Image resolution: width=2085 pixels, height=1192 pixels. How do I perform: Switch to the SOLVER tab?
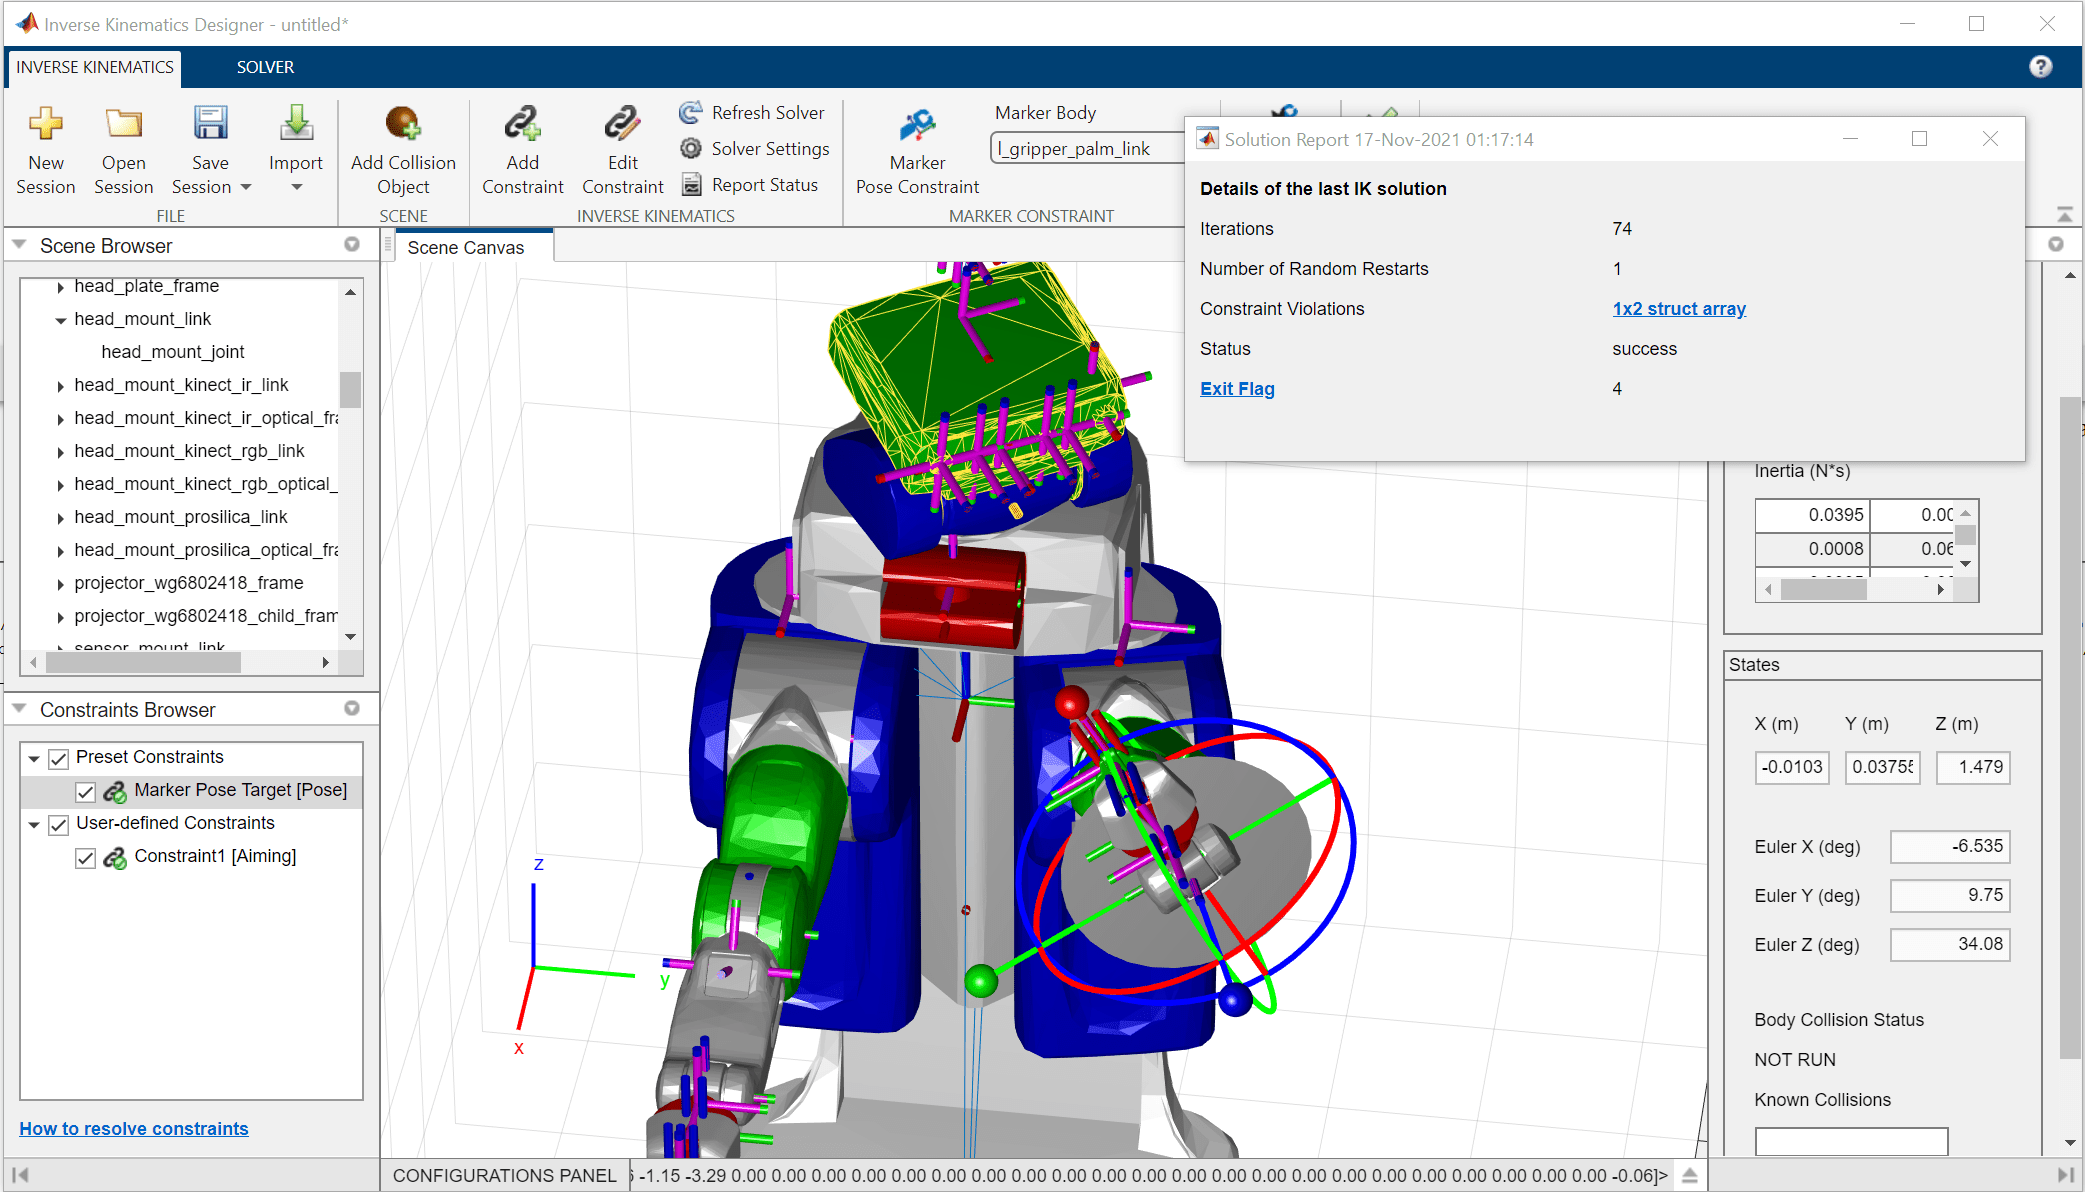tap(265, 67)
